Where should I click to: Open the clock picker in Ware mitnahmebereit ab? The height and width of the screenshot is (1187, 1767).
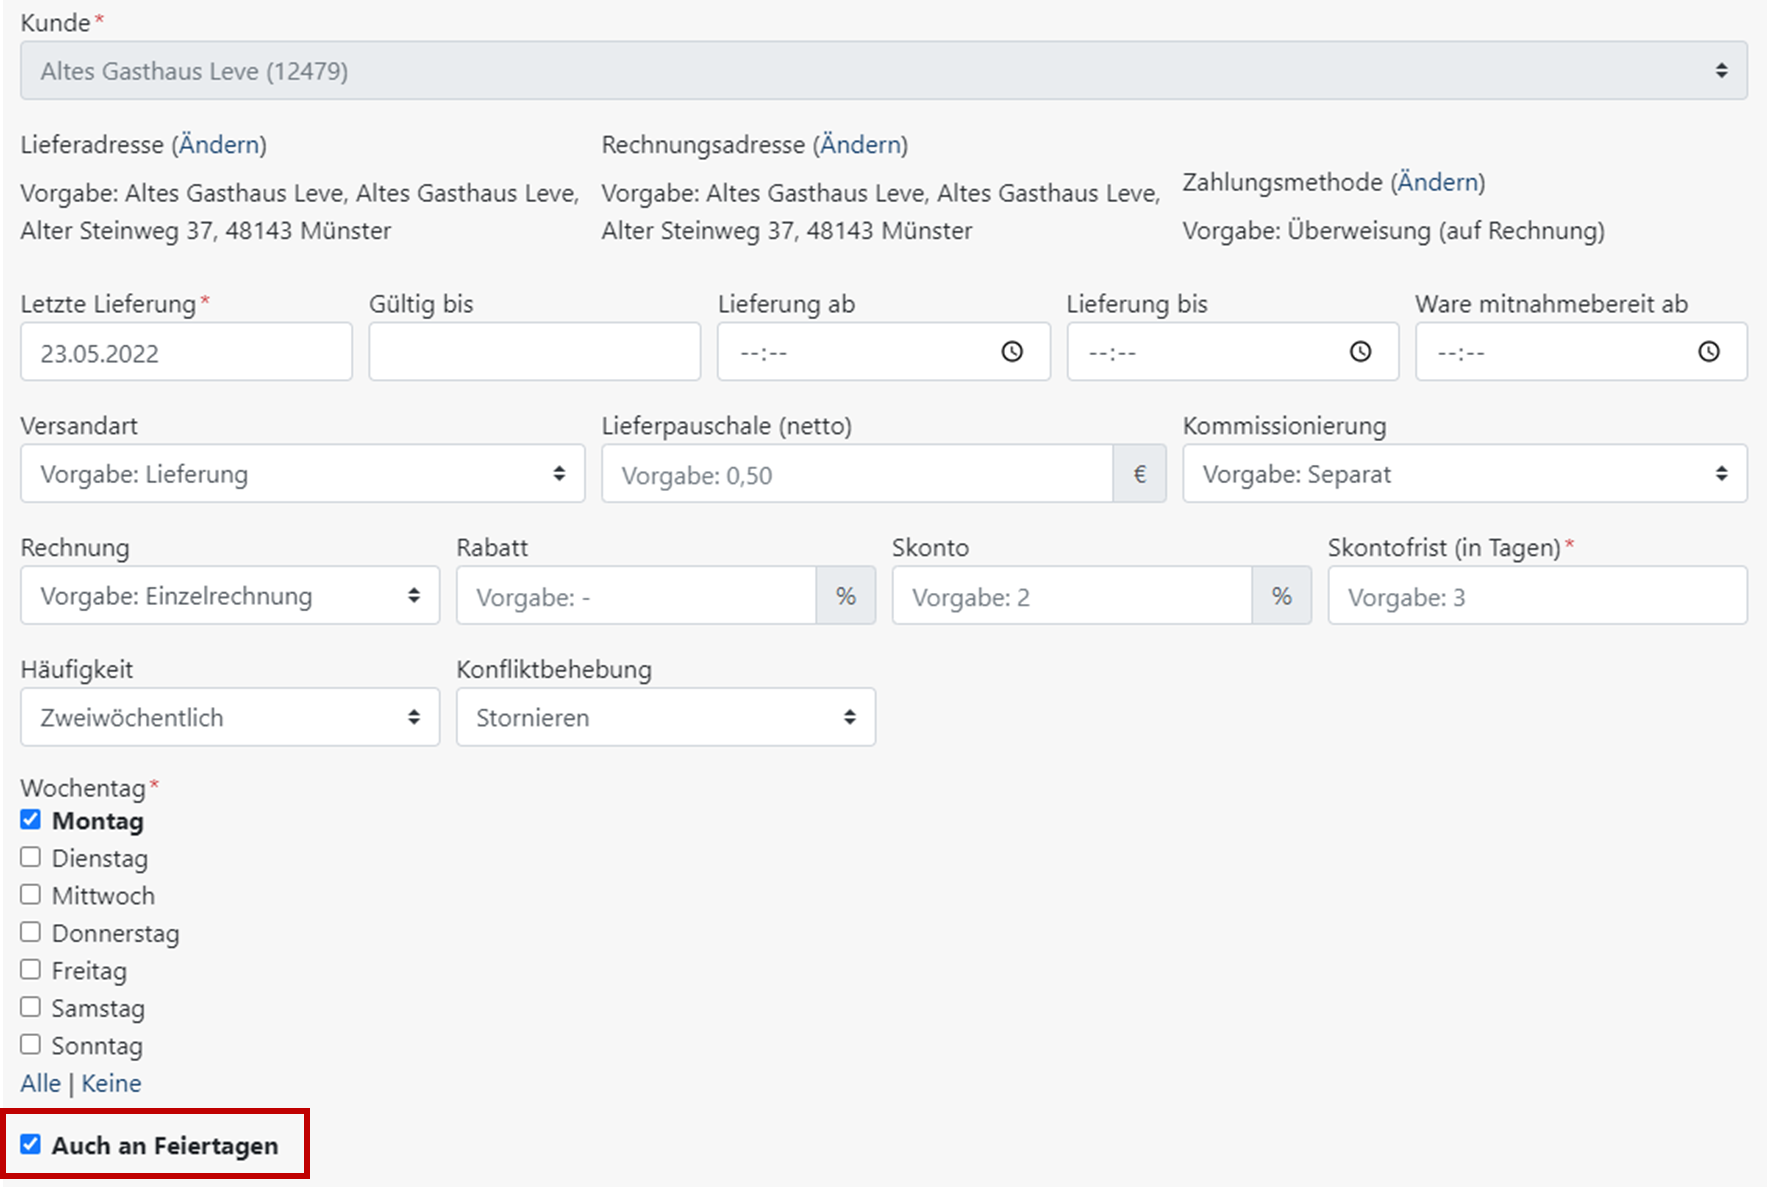click(1709, 352)
